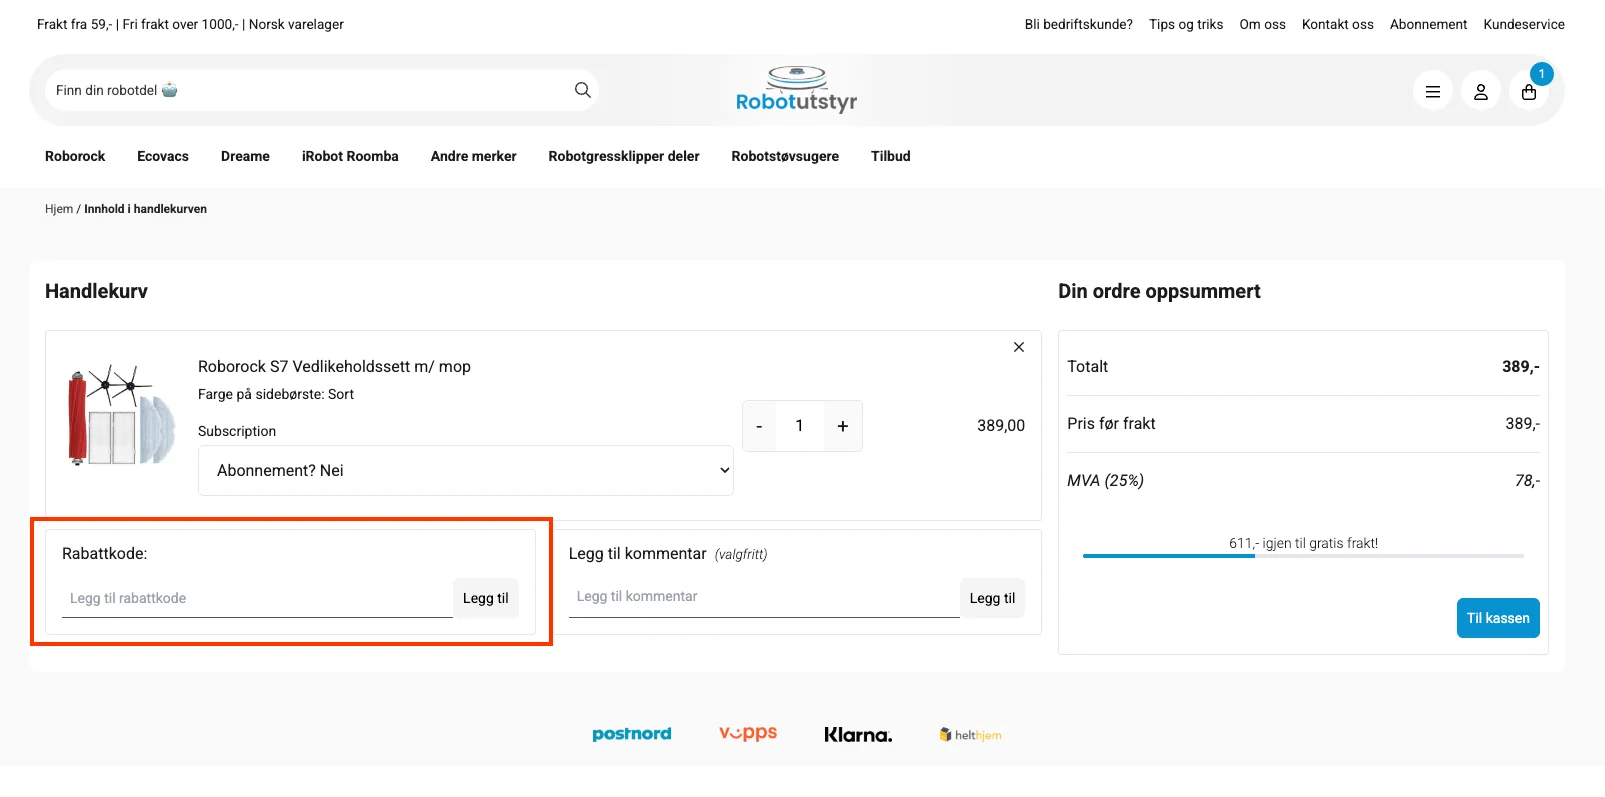Open the shopping cart icon
This screenshot has width=1605, height=797.
point(1529,91)
